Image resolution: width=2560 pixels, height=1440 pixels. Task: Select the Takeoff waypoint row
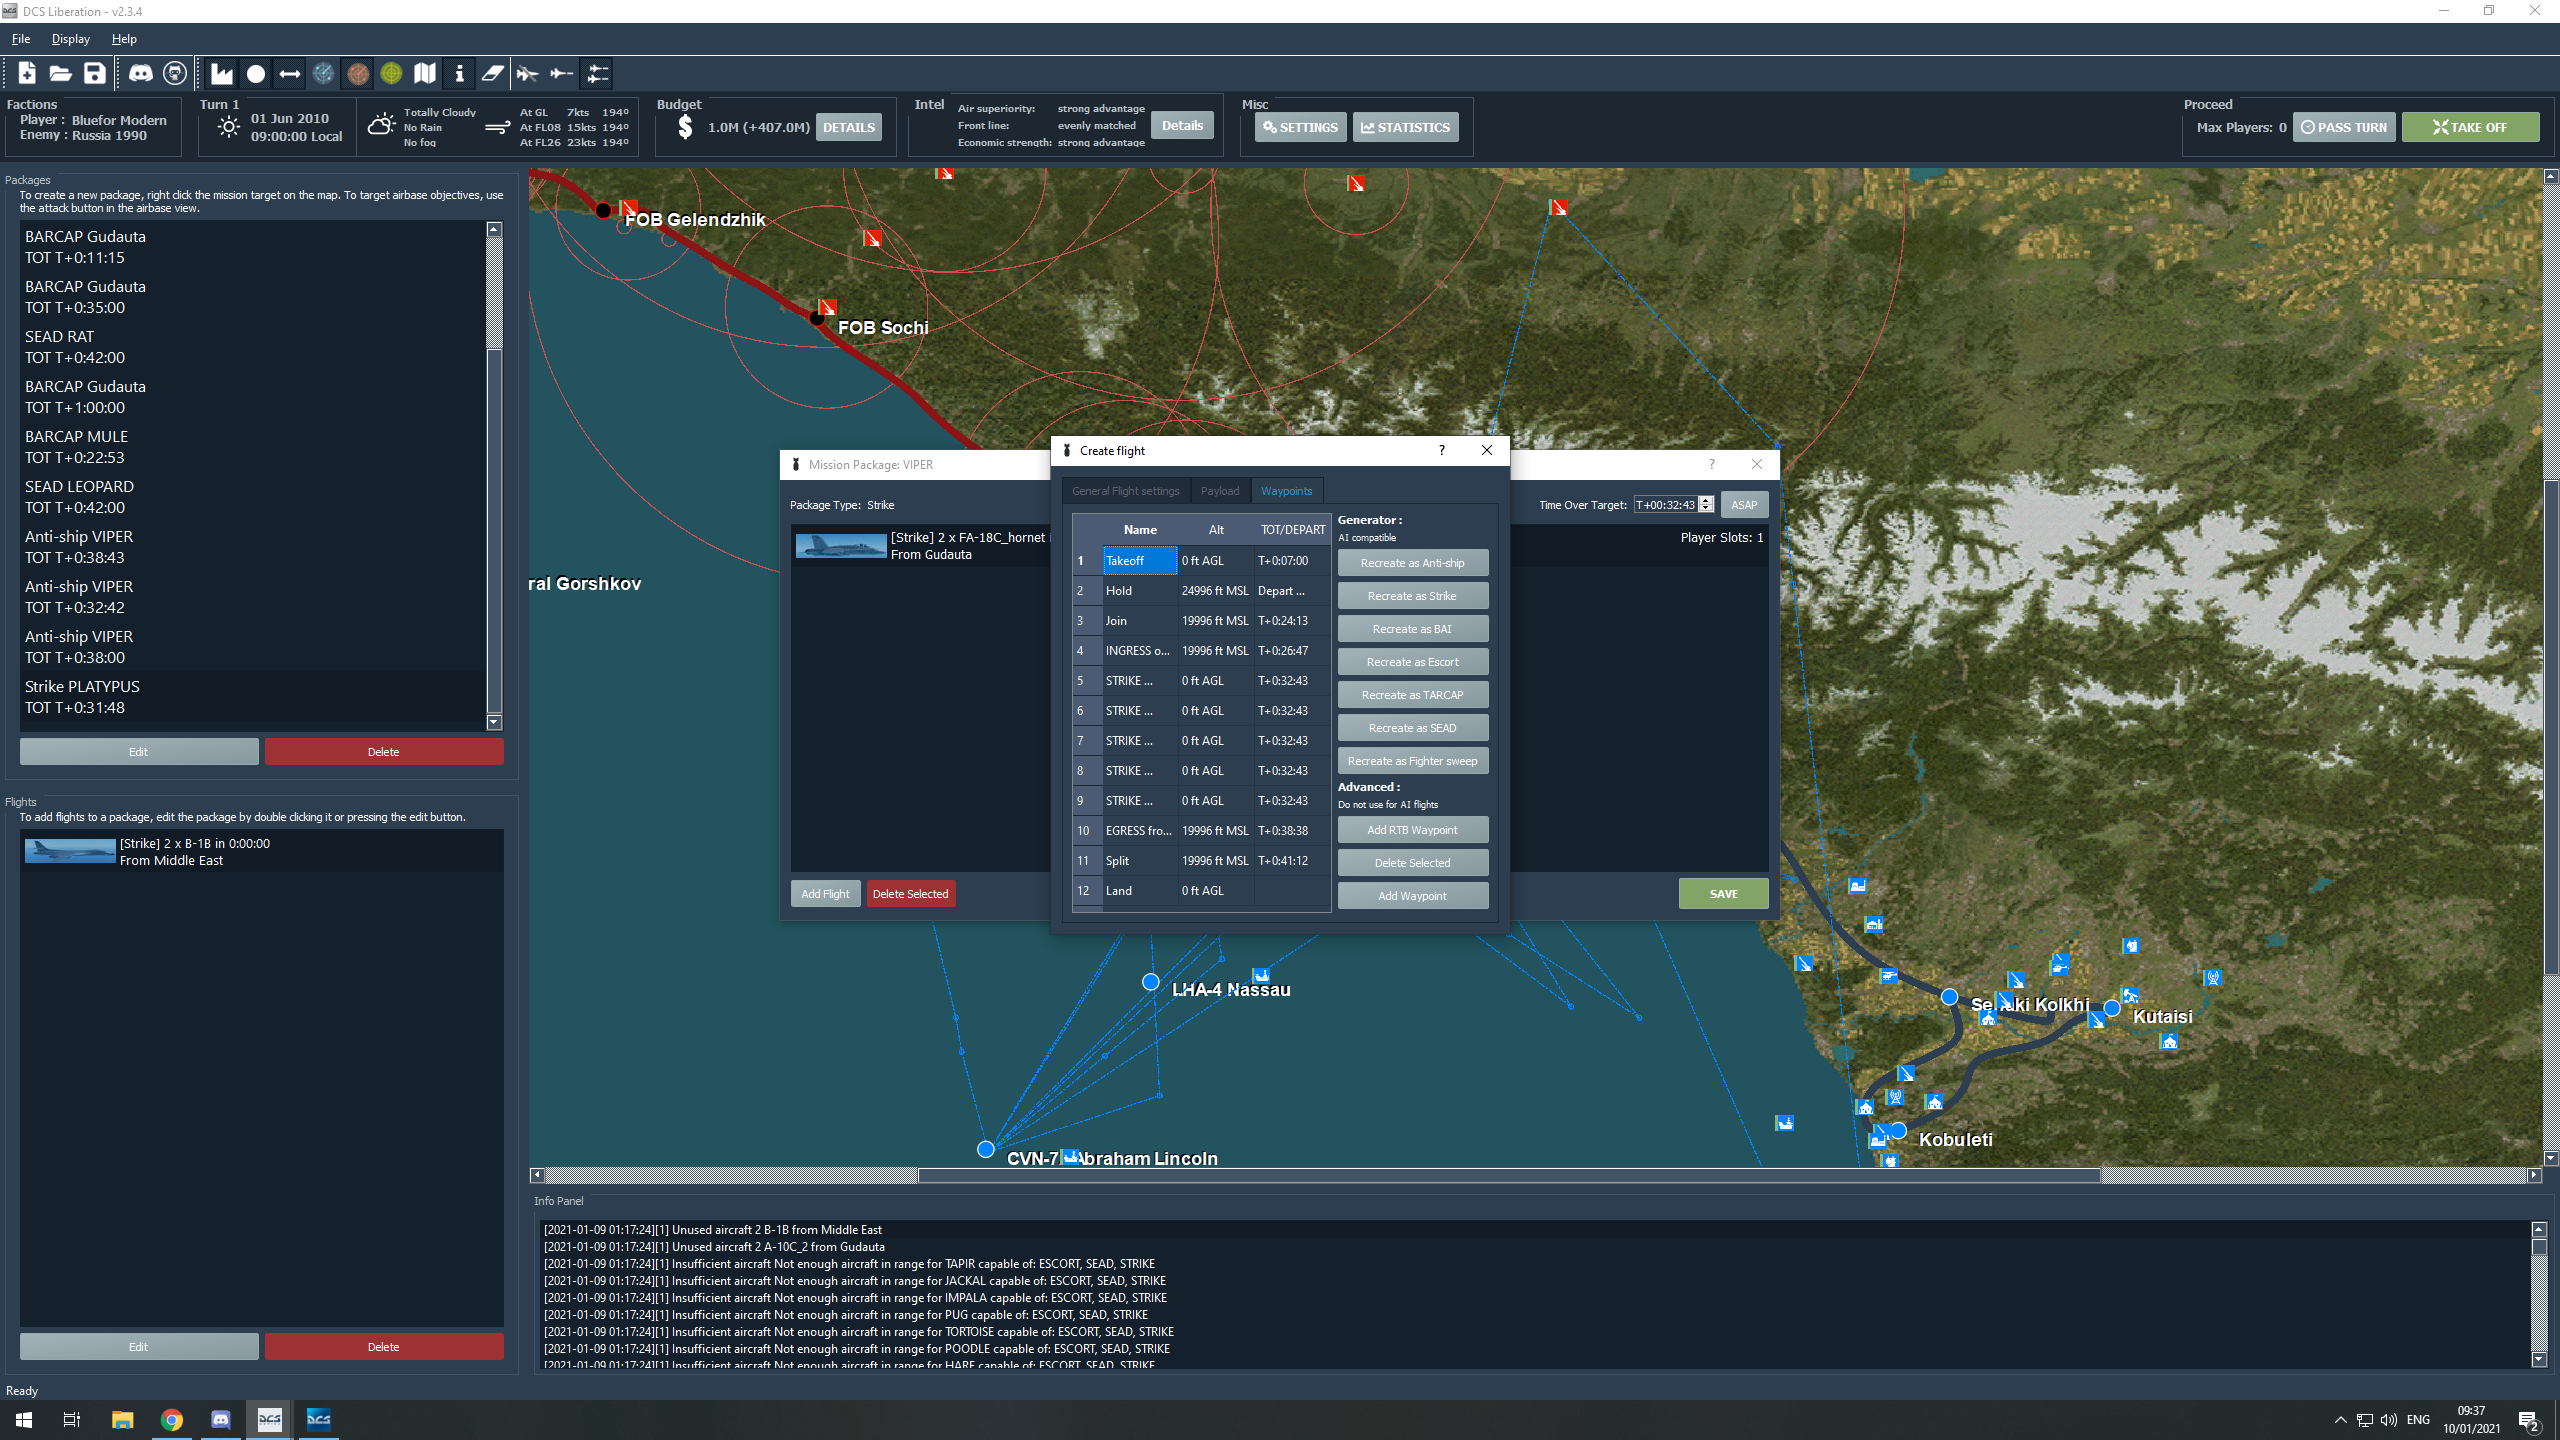tap(1202, 561)
